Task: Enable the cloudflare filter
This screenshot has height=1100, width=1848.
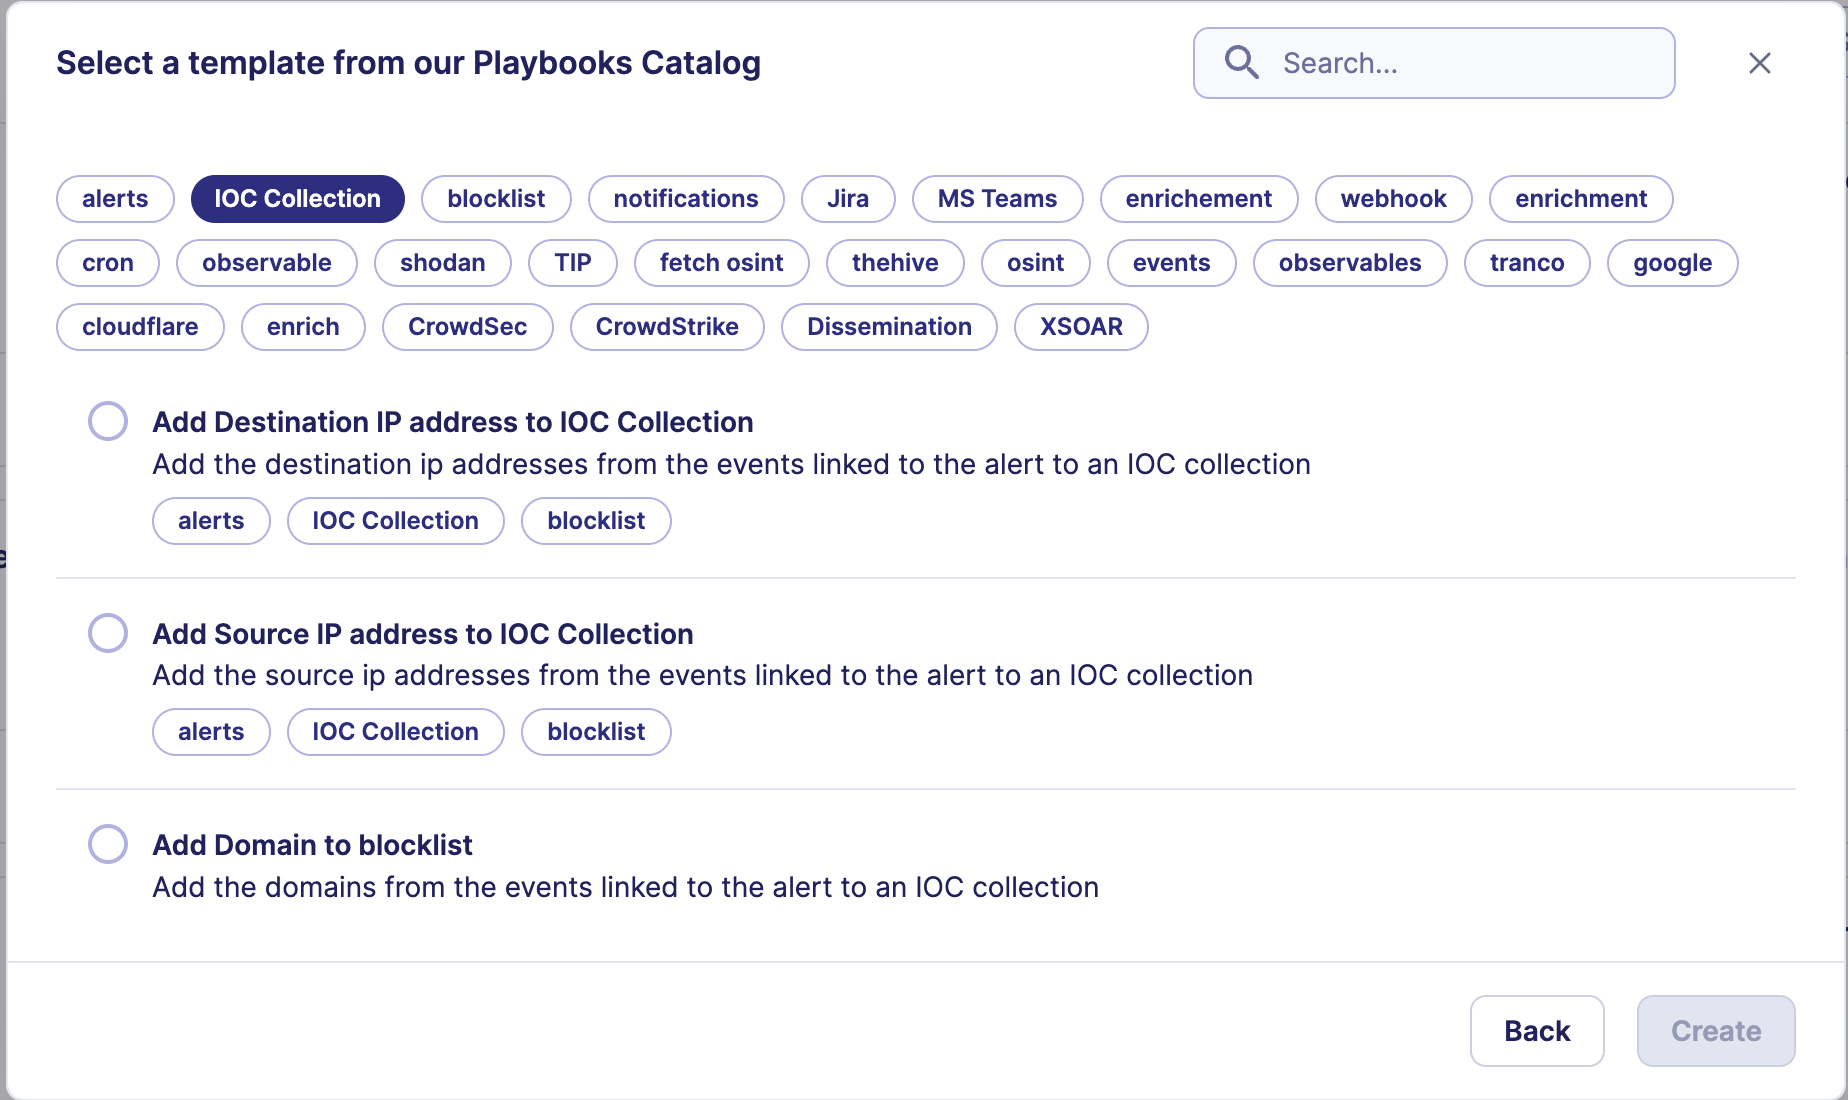Action: [140, 326]
